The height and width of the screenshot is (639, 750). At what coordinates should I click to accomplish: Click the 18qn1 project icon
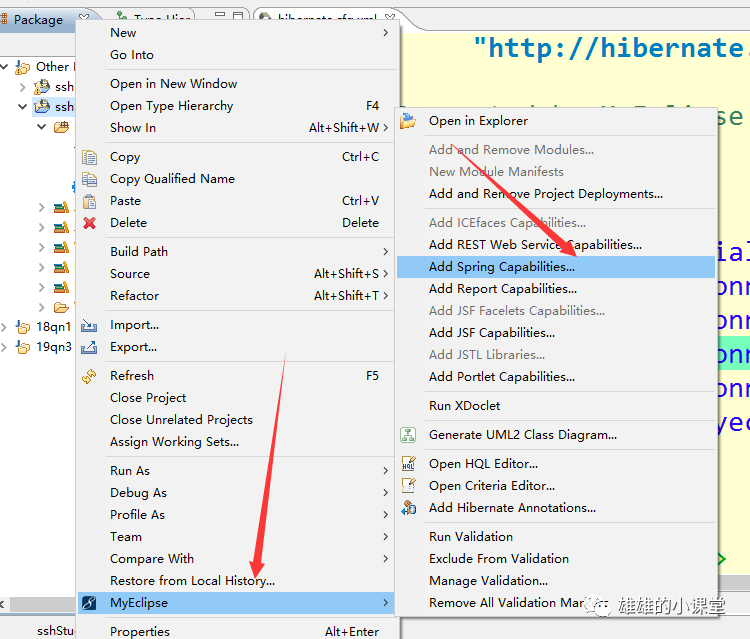pyautogui.click(x=22, y=327)
